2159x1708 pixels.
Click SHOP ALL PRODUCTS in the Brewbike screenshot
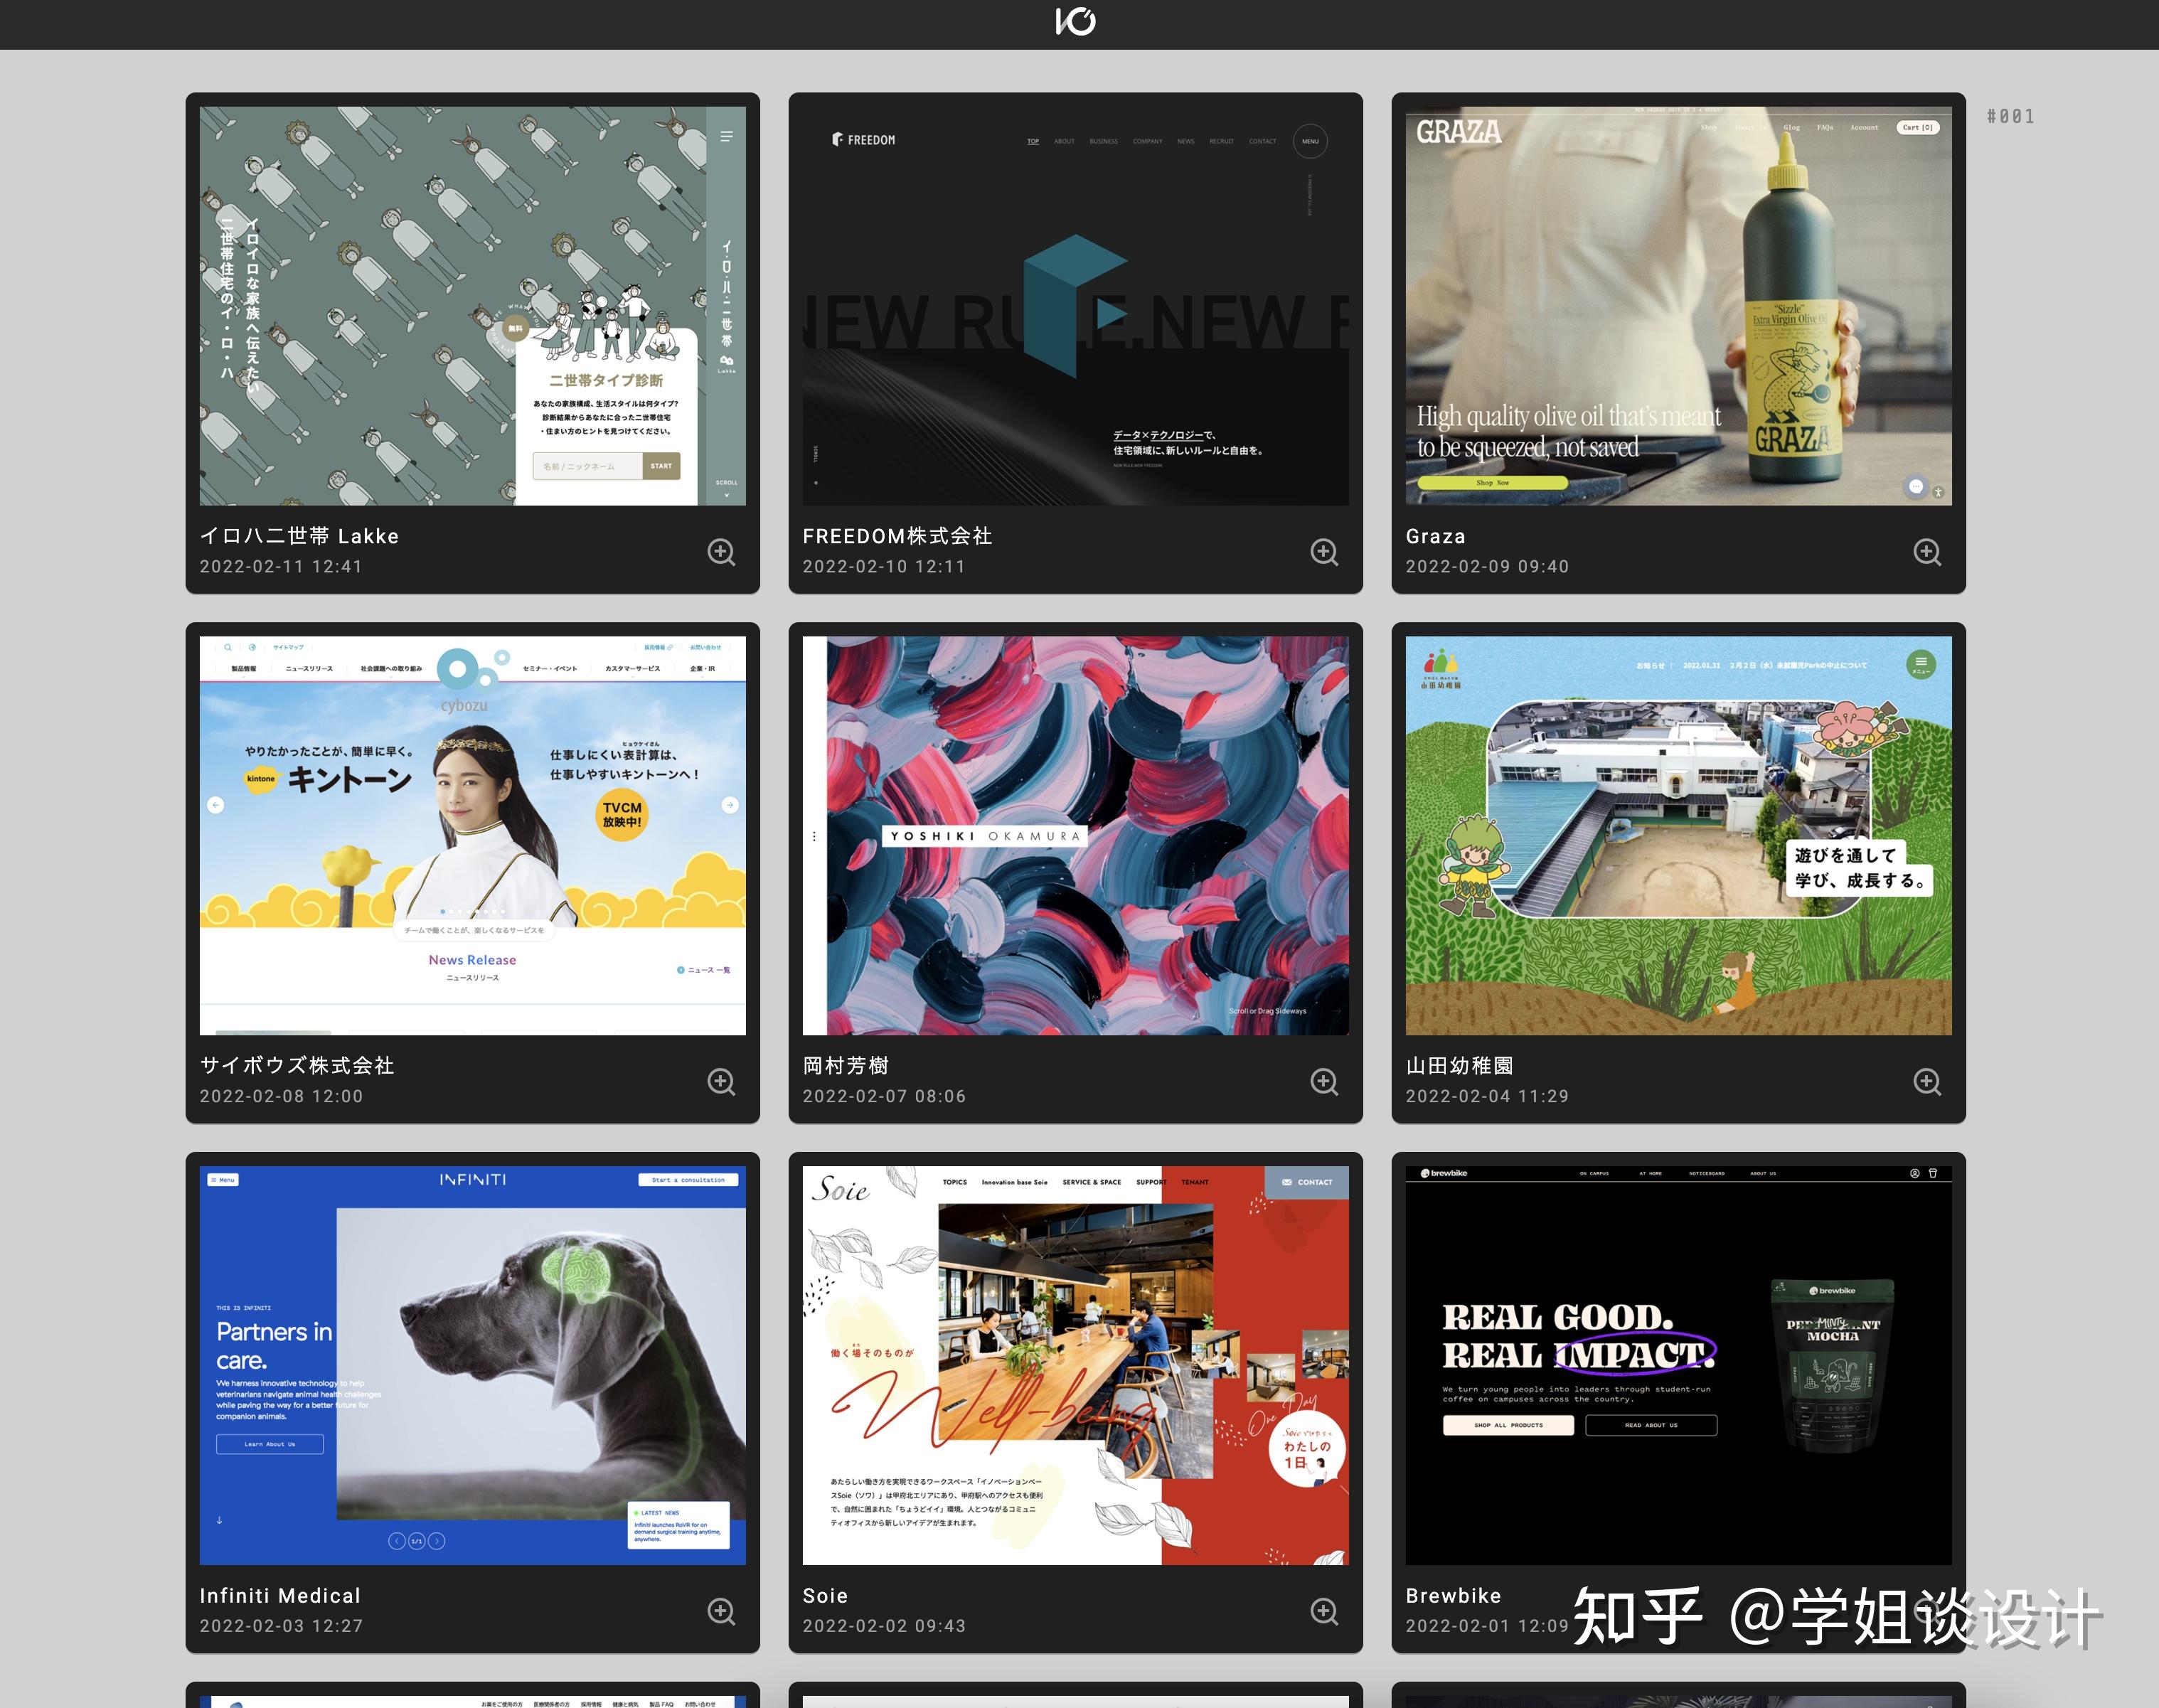click(x=1508, y=1425)
